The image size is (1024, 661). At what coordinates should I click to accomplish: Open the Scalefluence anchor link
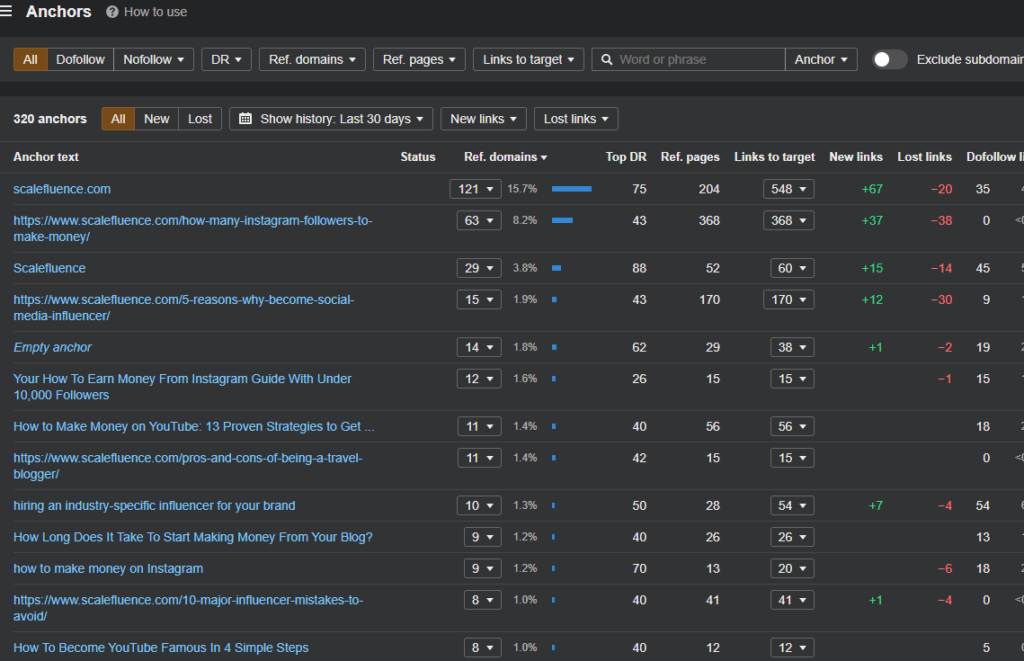[x=50, y=268]
